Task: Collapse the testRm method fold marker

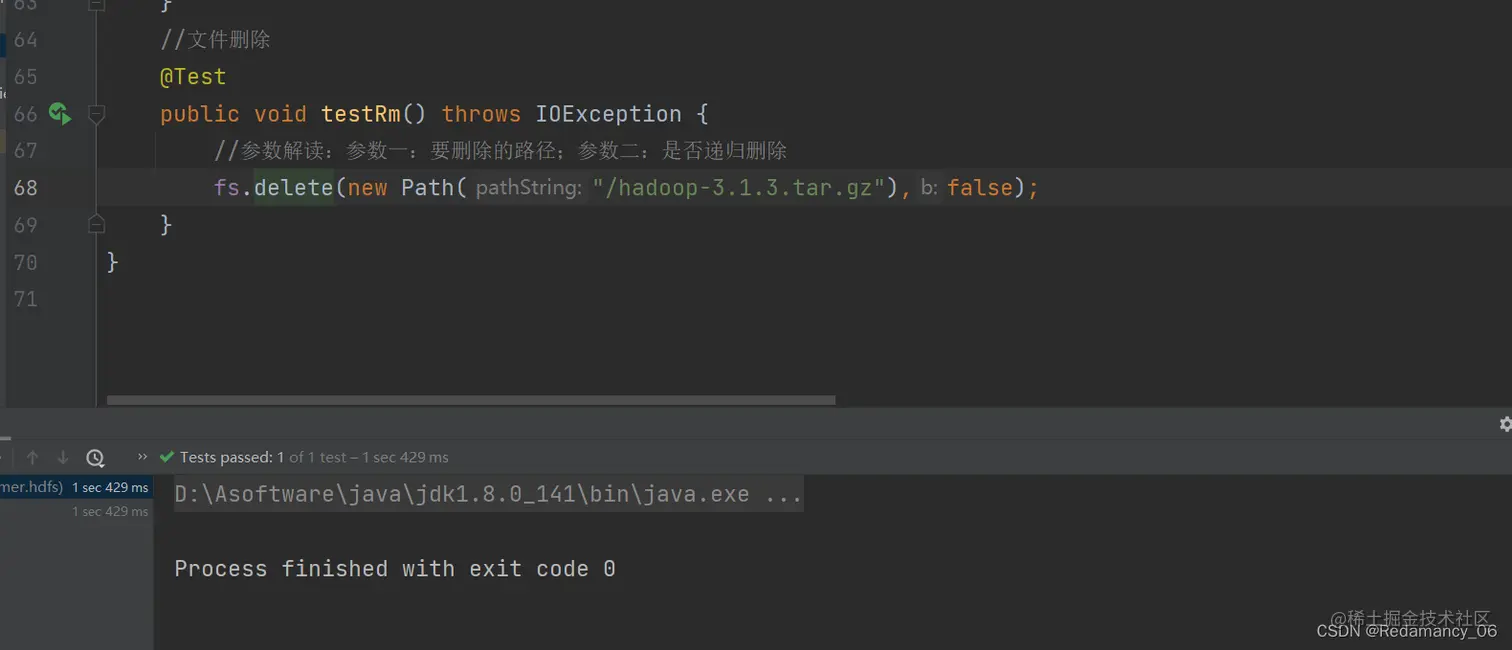Action: point(97,114)
